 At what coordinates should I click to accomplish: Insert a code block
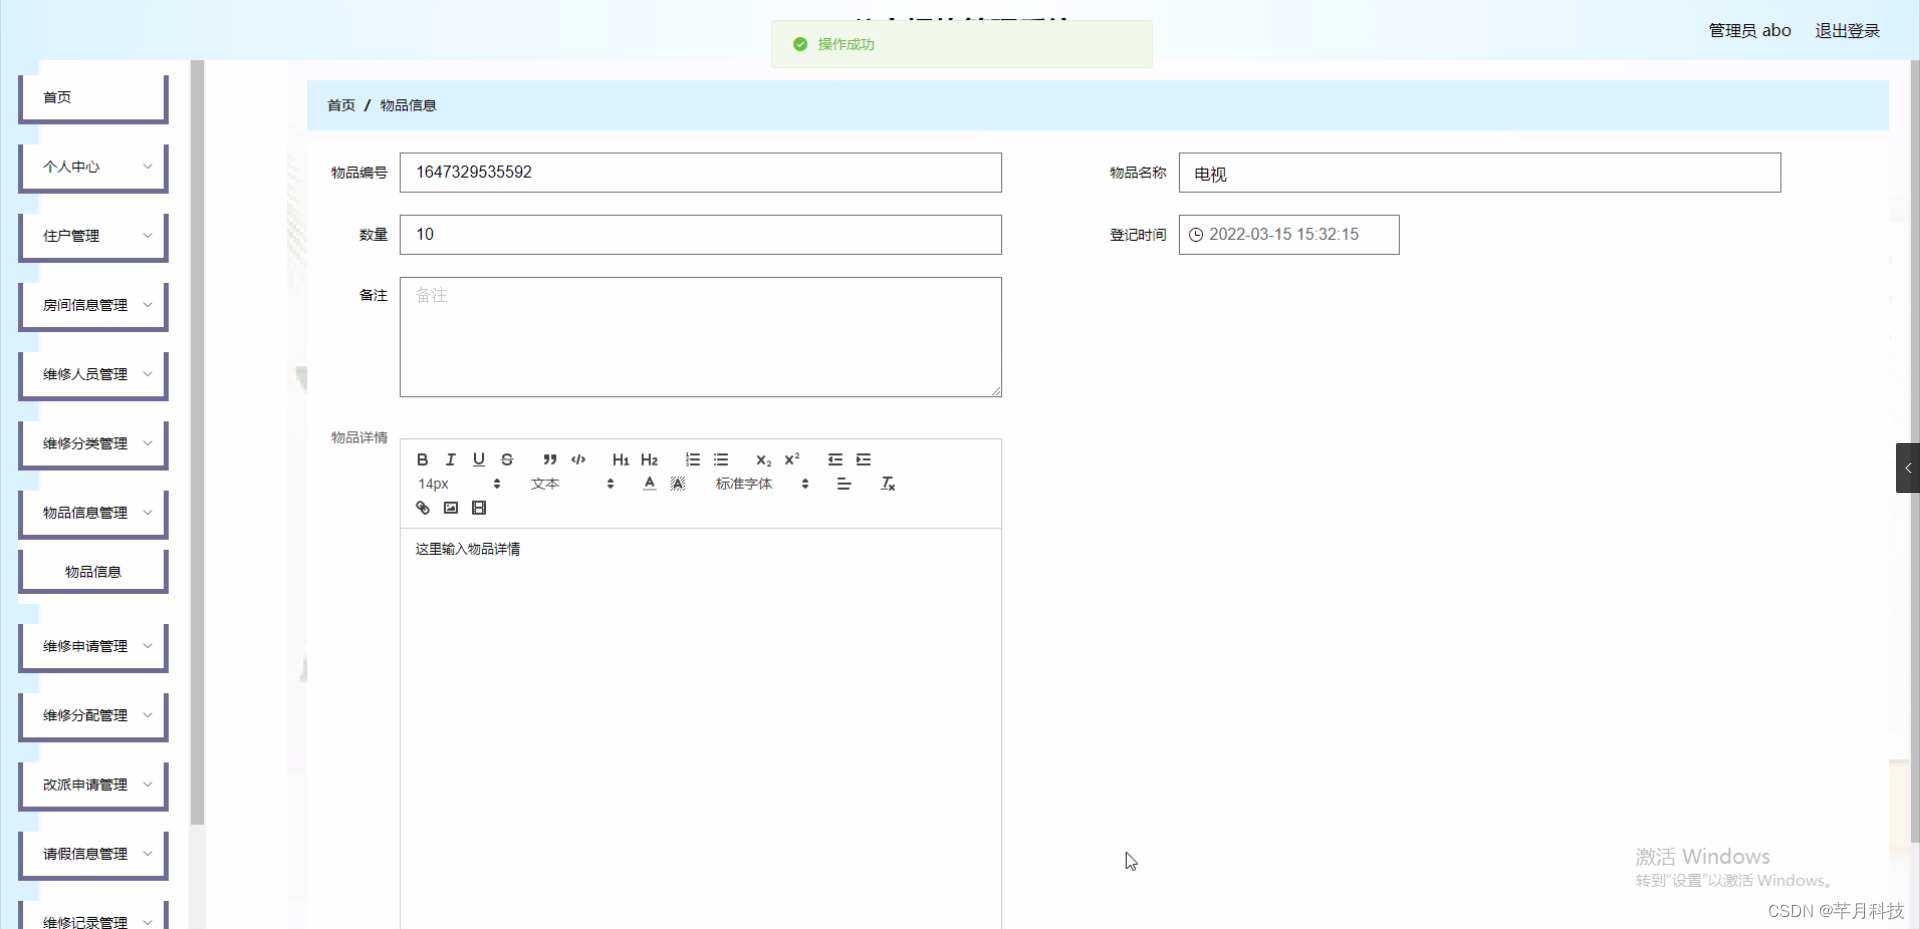578,460
